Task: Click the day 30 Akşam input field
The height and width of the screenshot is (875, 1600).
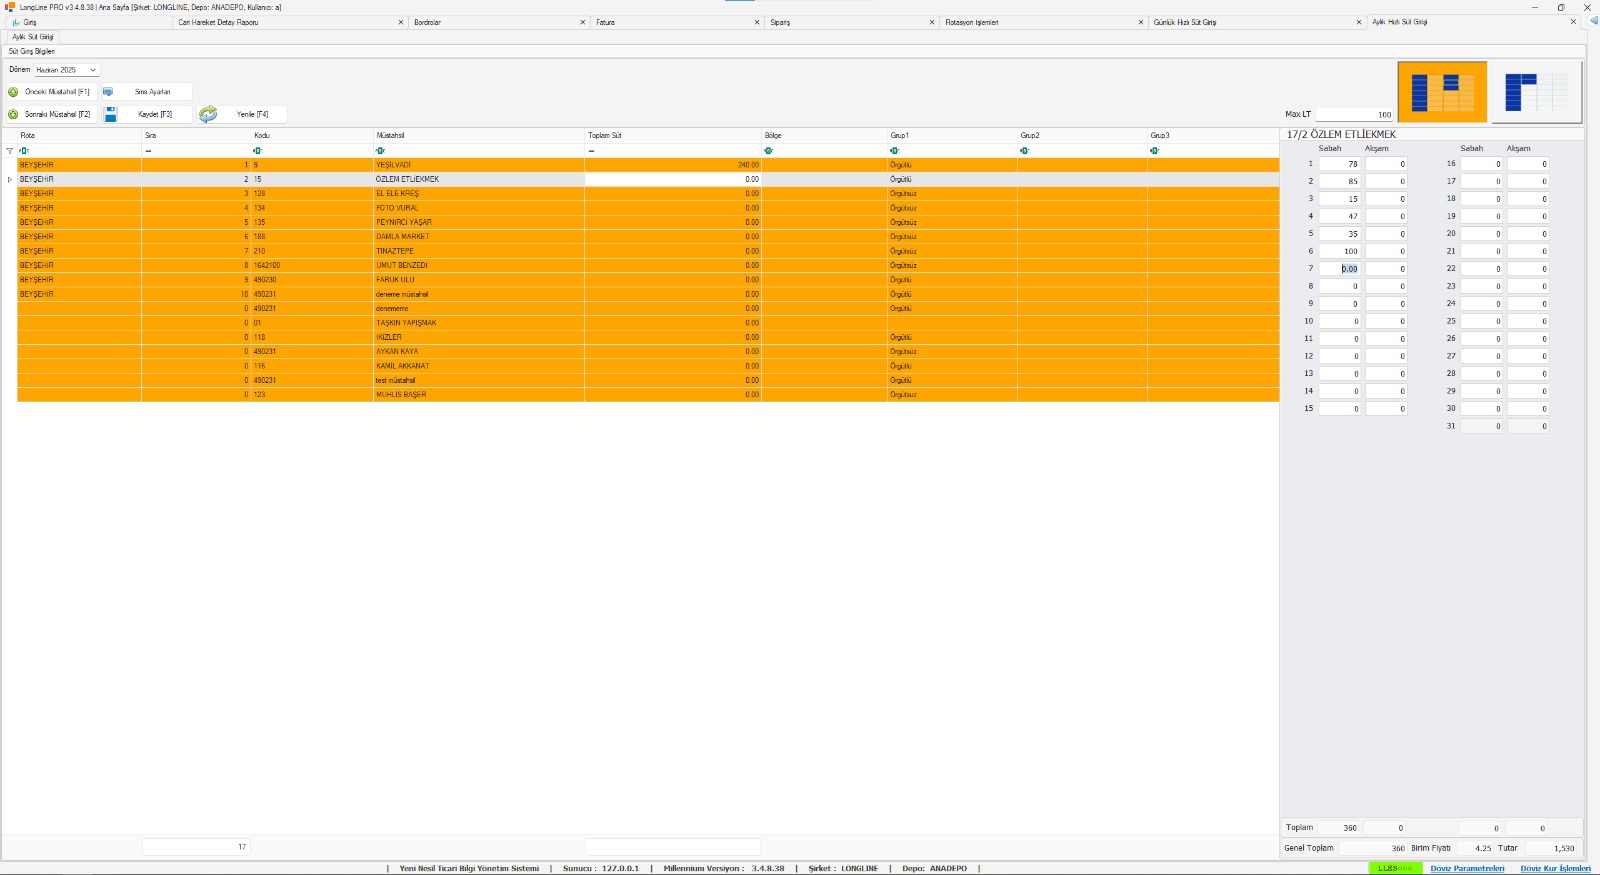Action: pos(1528,409)
